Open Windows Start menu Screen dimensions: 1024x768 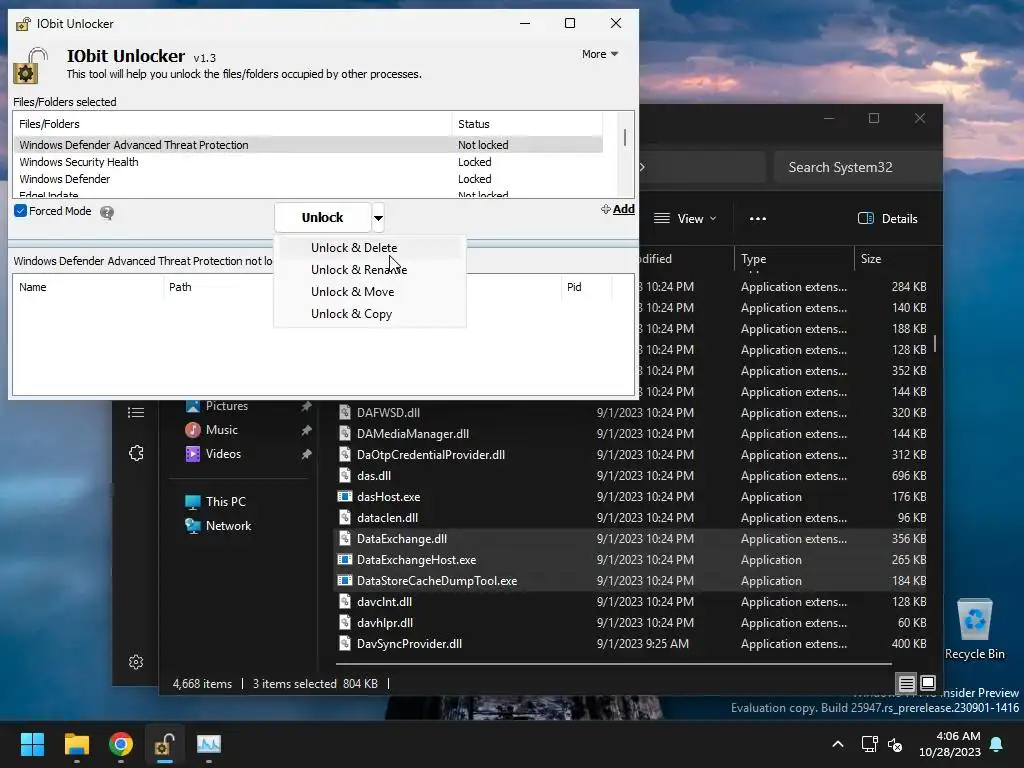tap(32, 744)
